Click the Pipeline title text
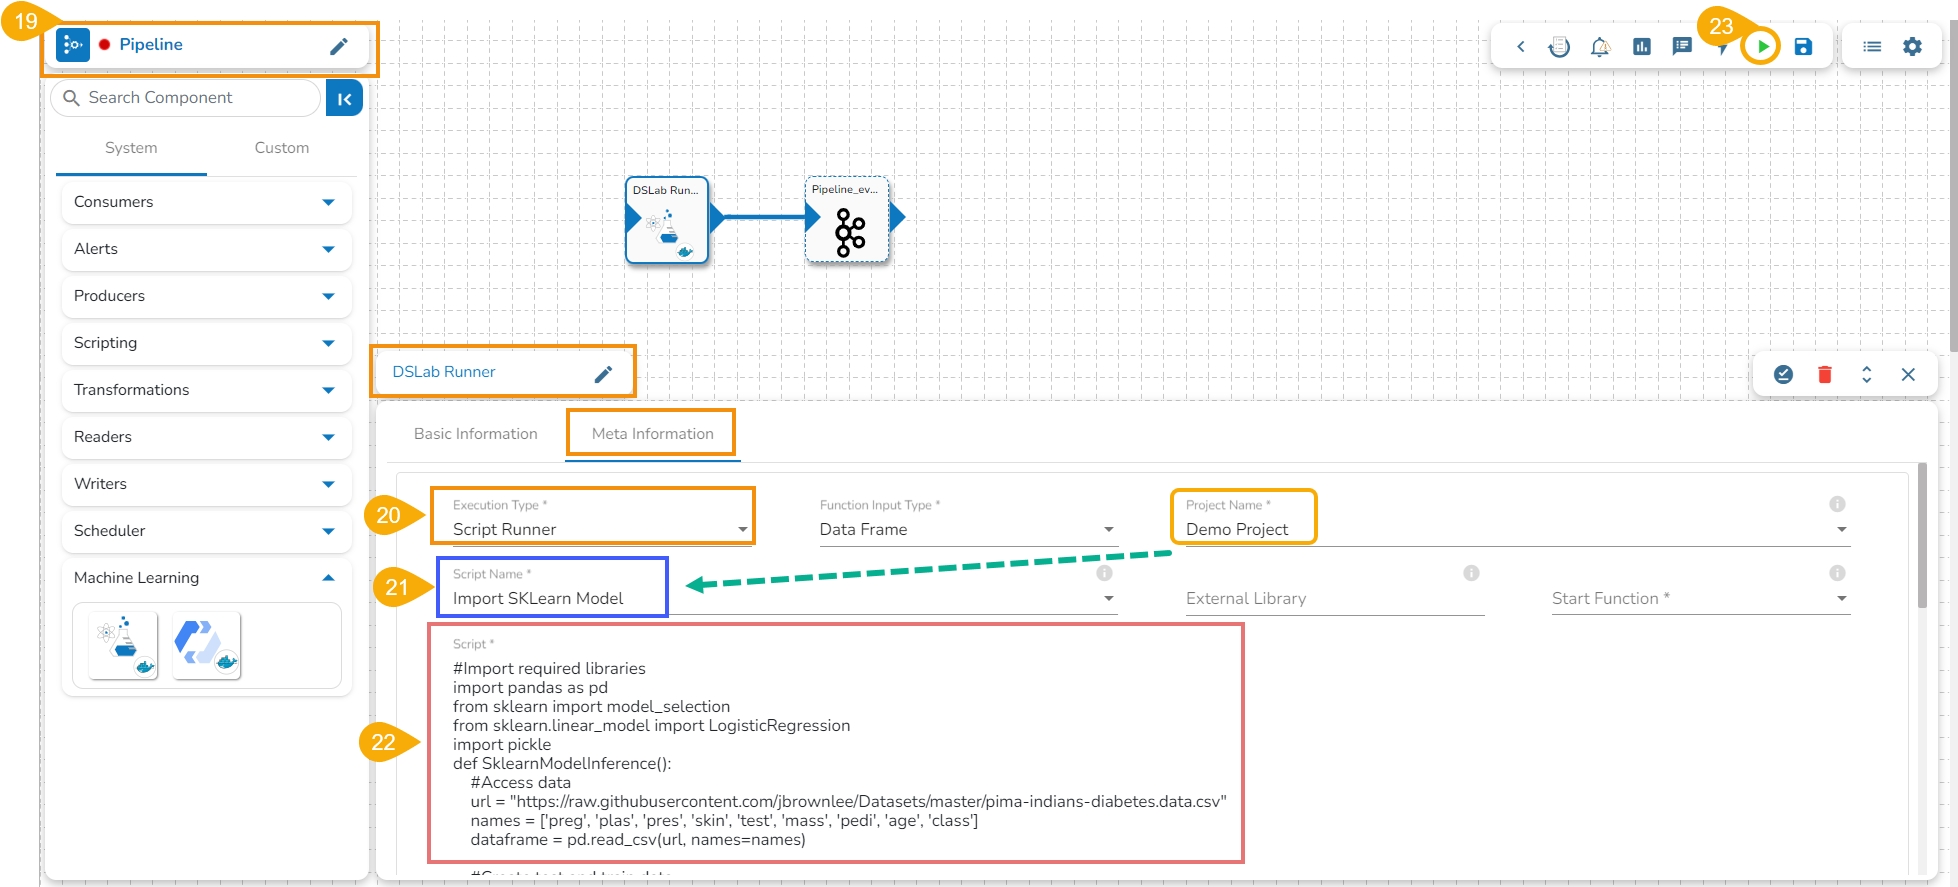1958x887 pixels. [151, 45]
